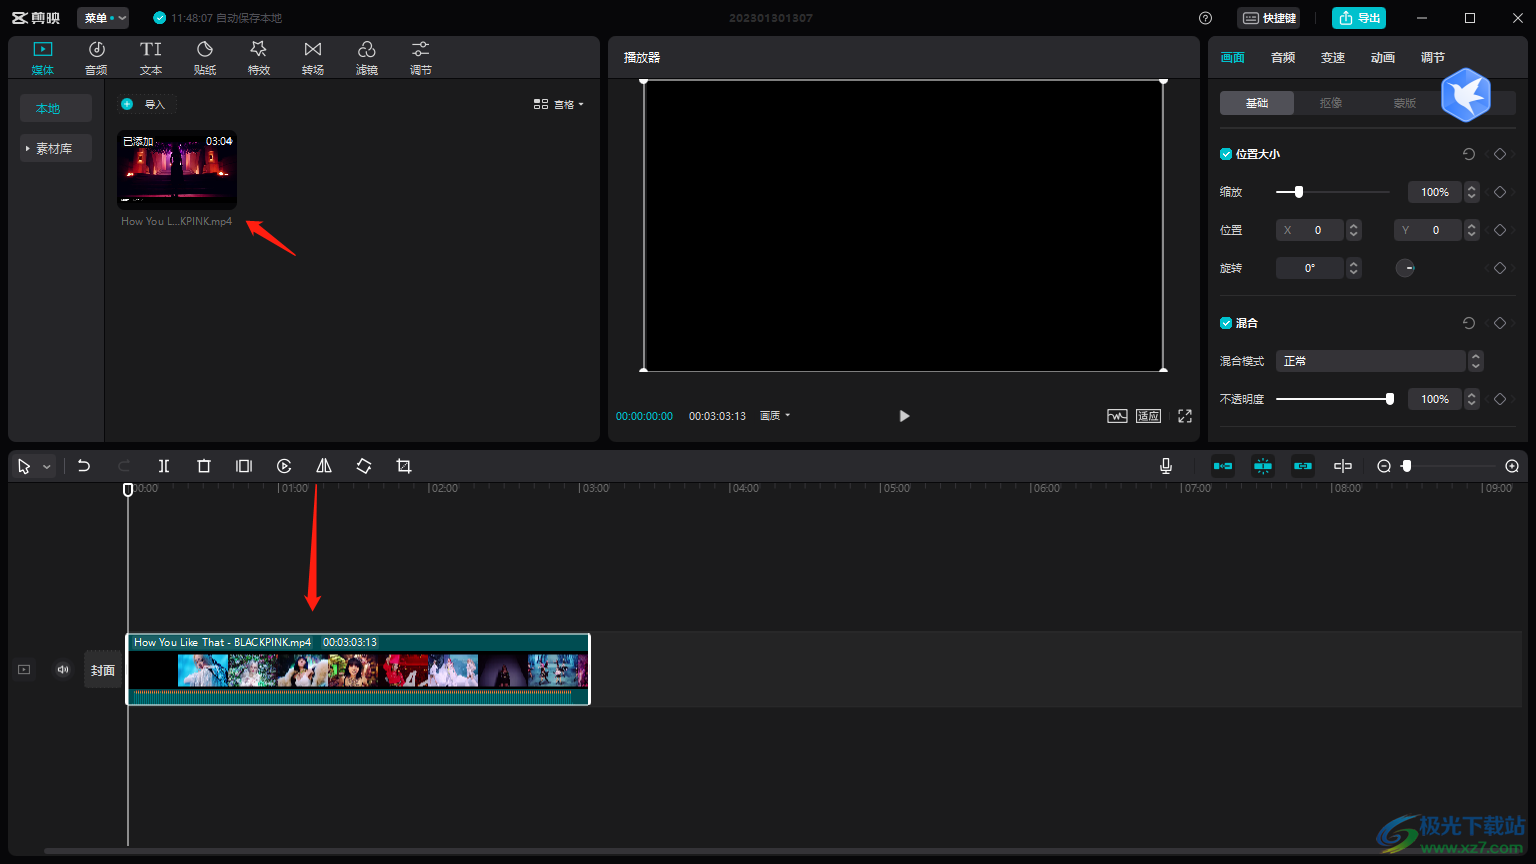Click the X position stepper arrows
This screenshot has width=1536, height=864.
(x=1353, y=230)
